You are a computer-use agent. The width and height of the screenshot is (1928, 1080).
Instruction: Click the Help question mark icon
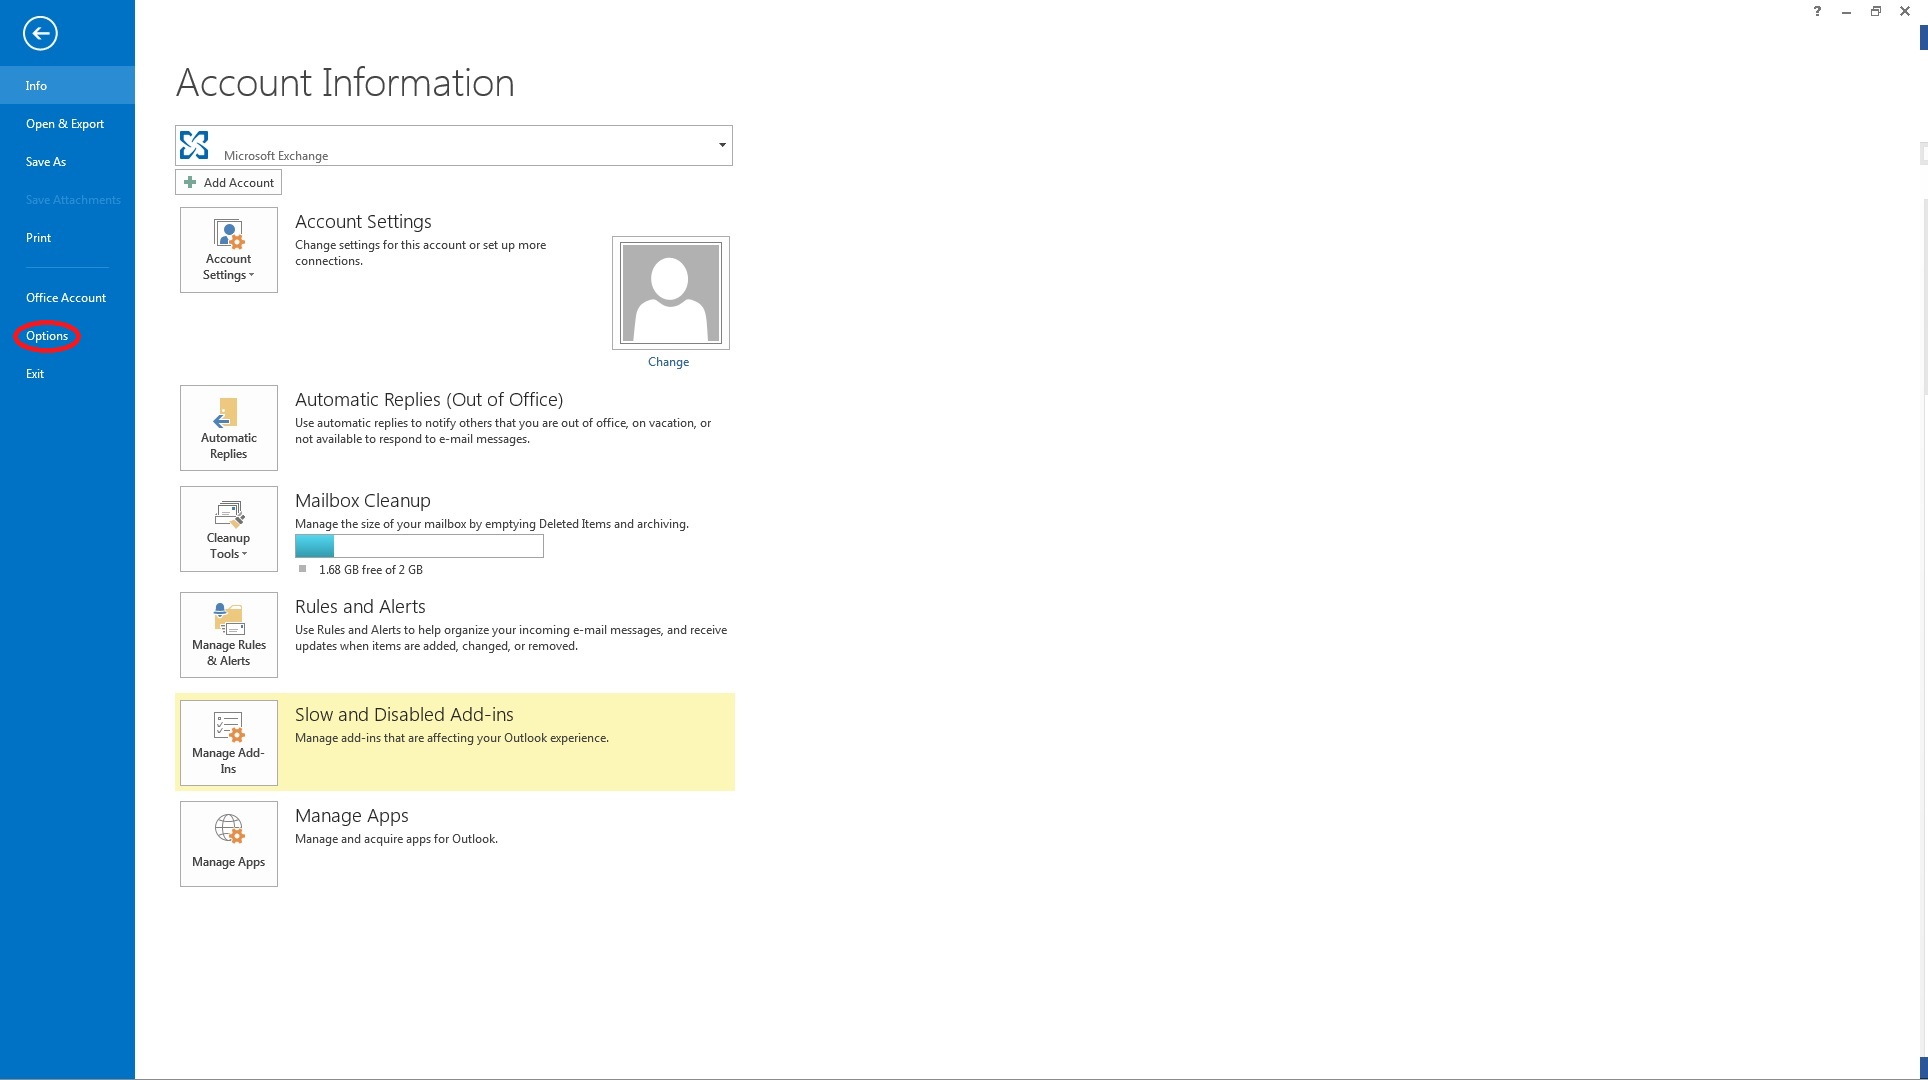coord(1817,11)
